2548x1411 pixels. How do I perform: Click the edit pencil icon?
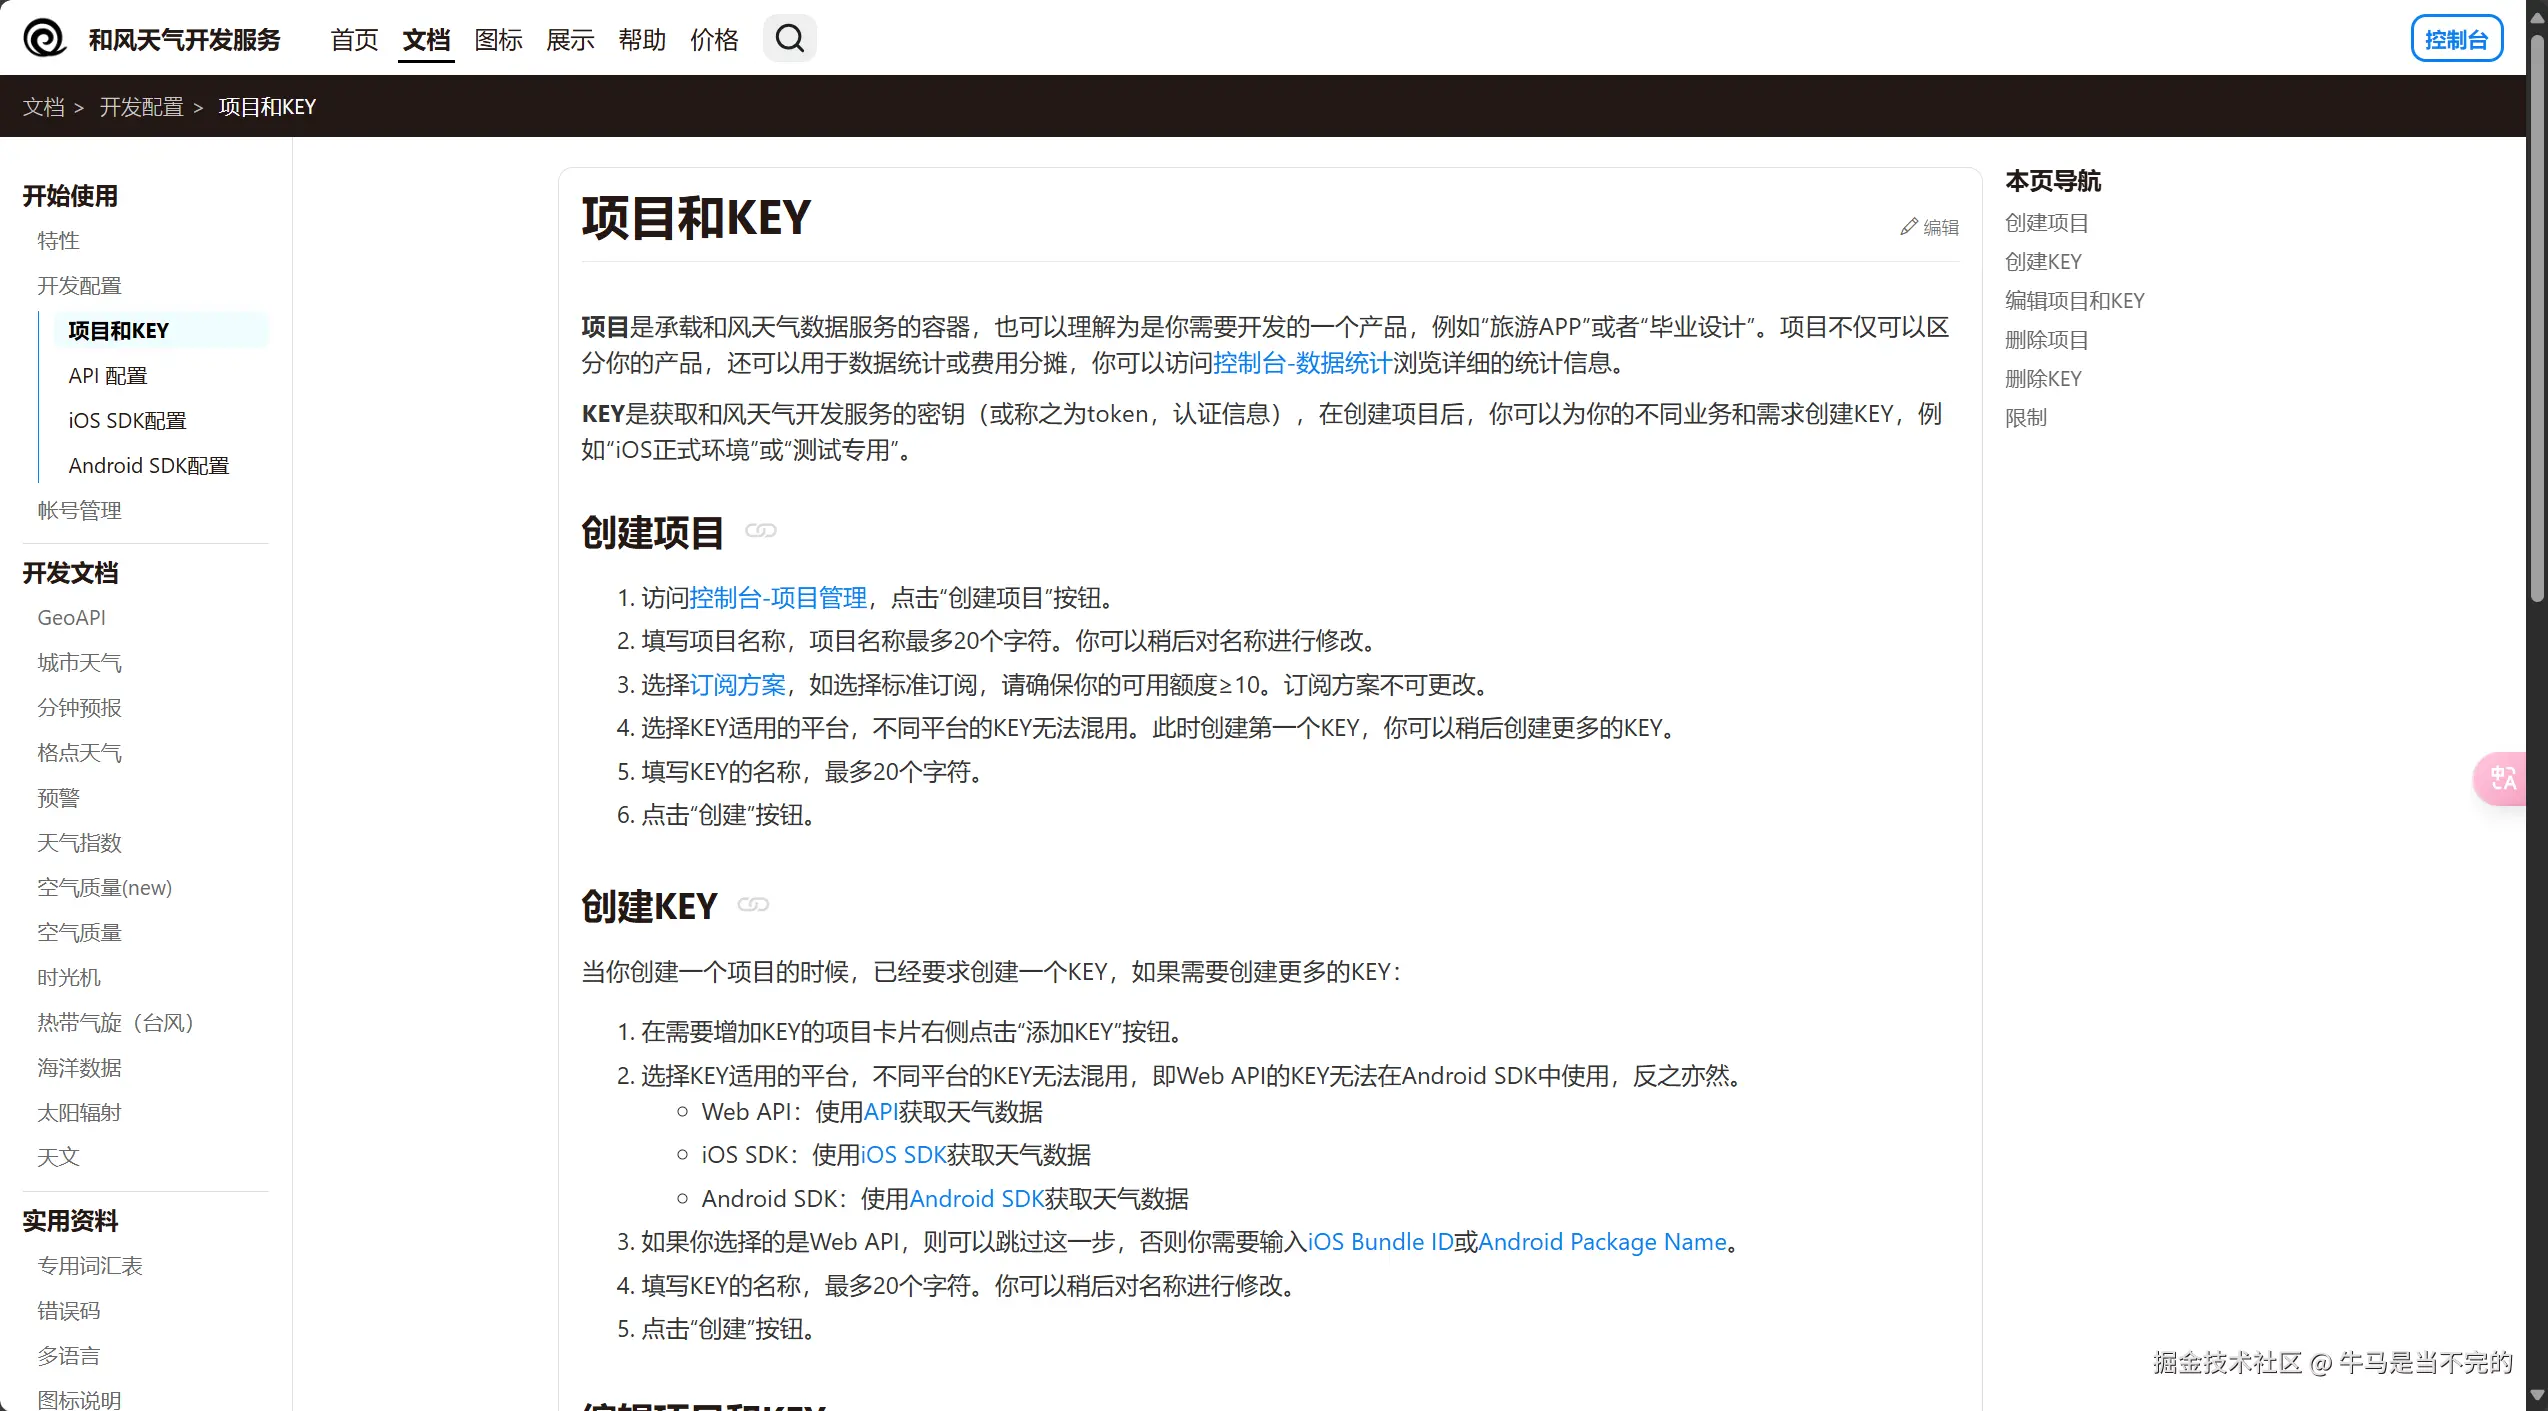(x=1908, y=227)
